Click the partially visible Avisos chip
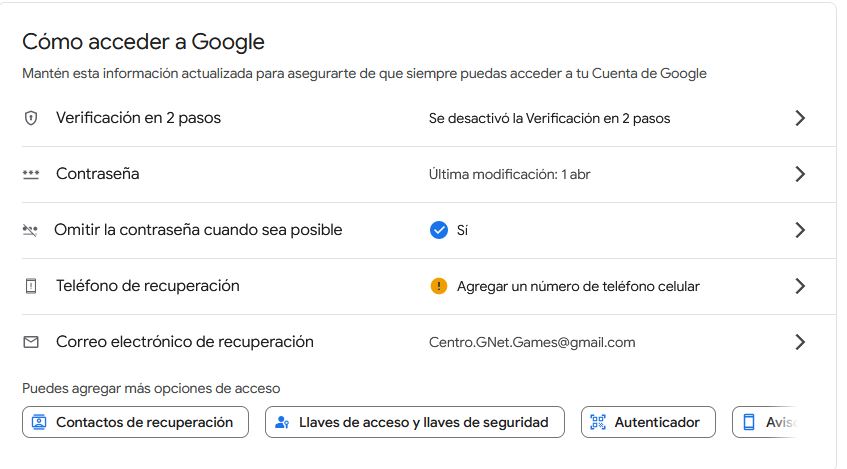 point(768,422)
